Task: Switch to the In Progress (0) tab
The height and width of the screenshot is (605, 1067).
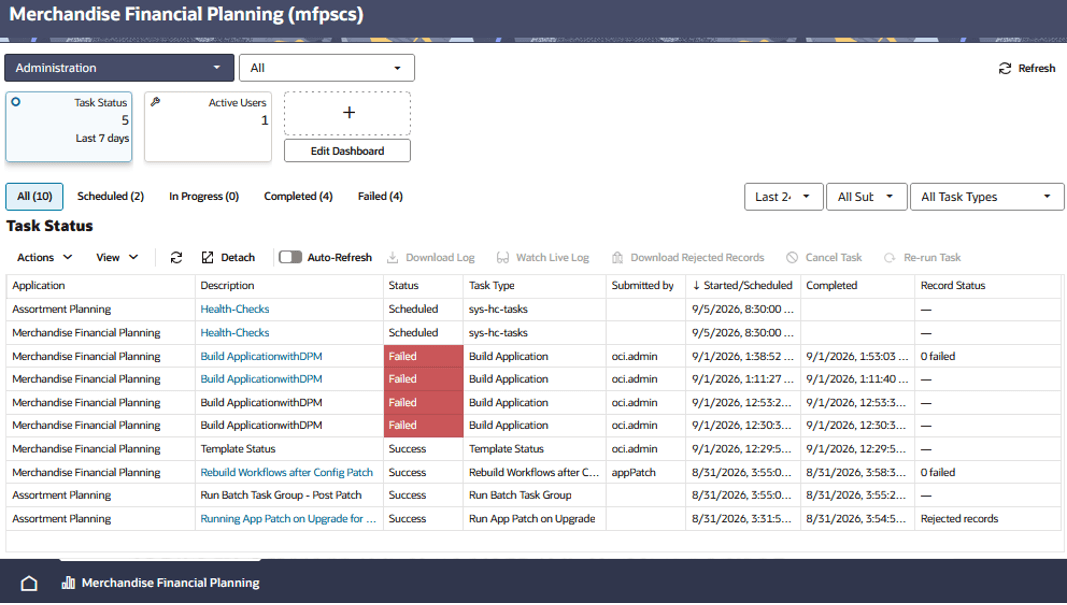Action: pyautogui.click(x=204, y=197)
